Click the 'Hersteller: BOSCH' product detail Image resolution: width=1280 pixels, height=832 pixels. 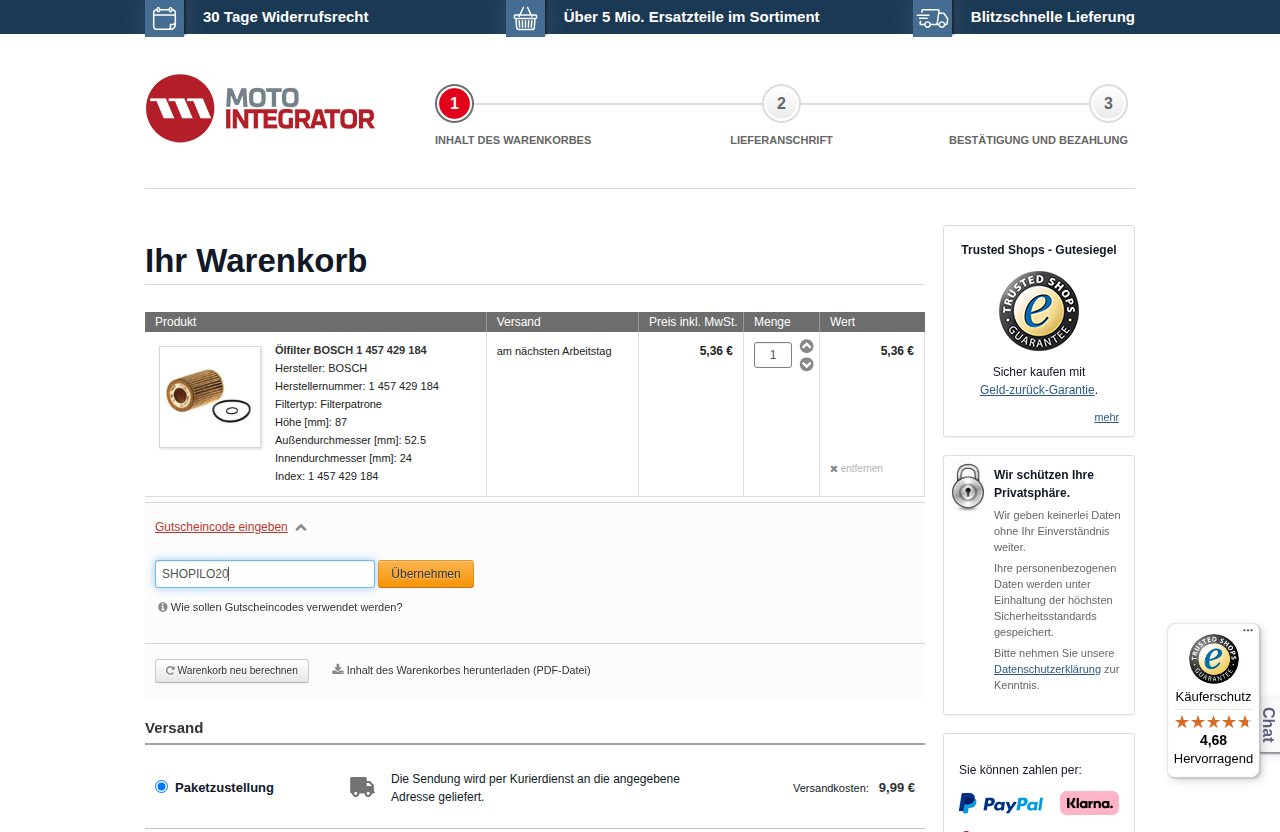tap(321, 368)
